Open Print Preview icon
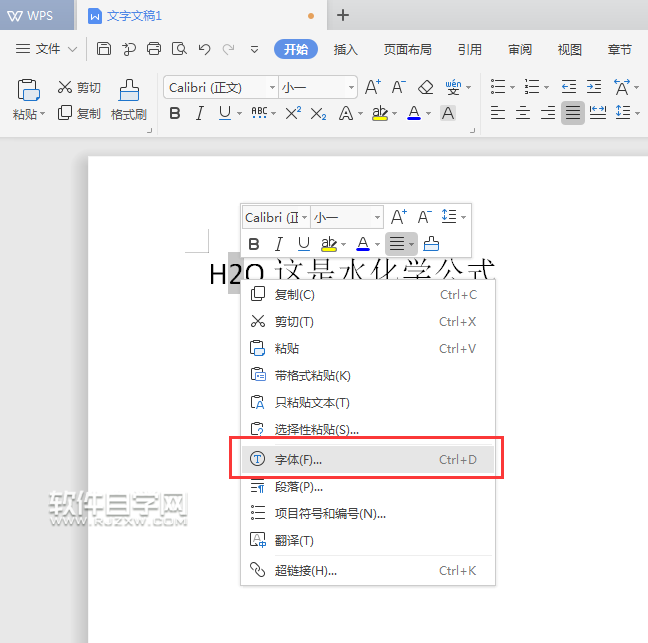Image resolution: width=648 pixels, height=643 pixels. [x=179, y=49]
